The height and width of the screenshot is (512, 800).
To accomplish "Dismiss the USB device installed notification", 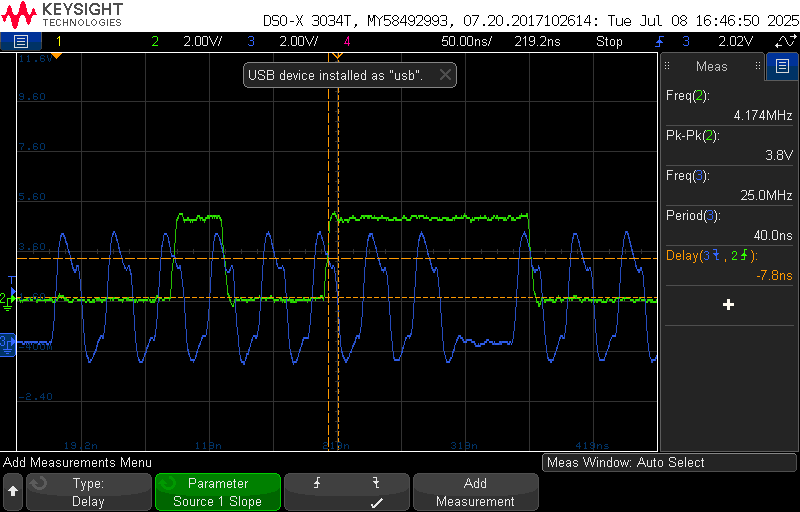I will tap(445, 75).
